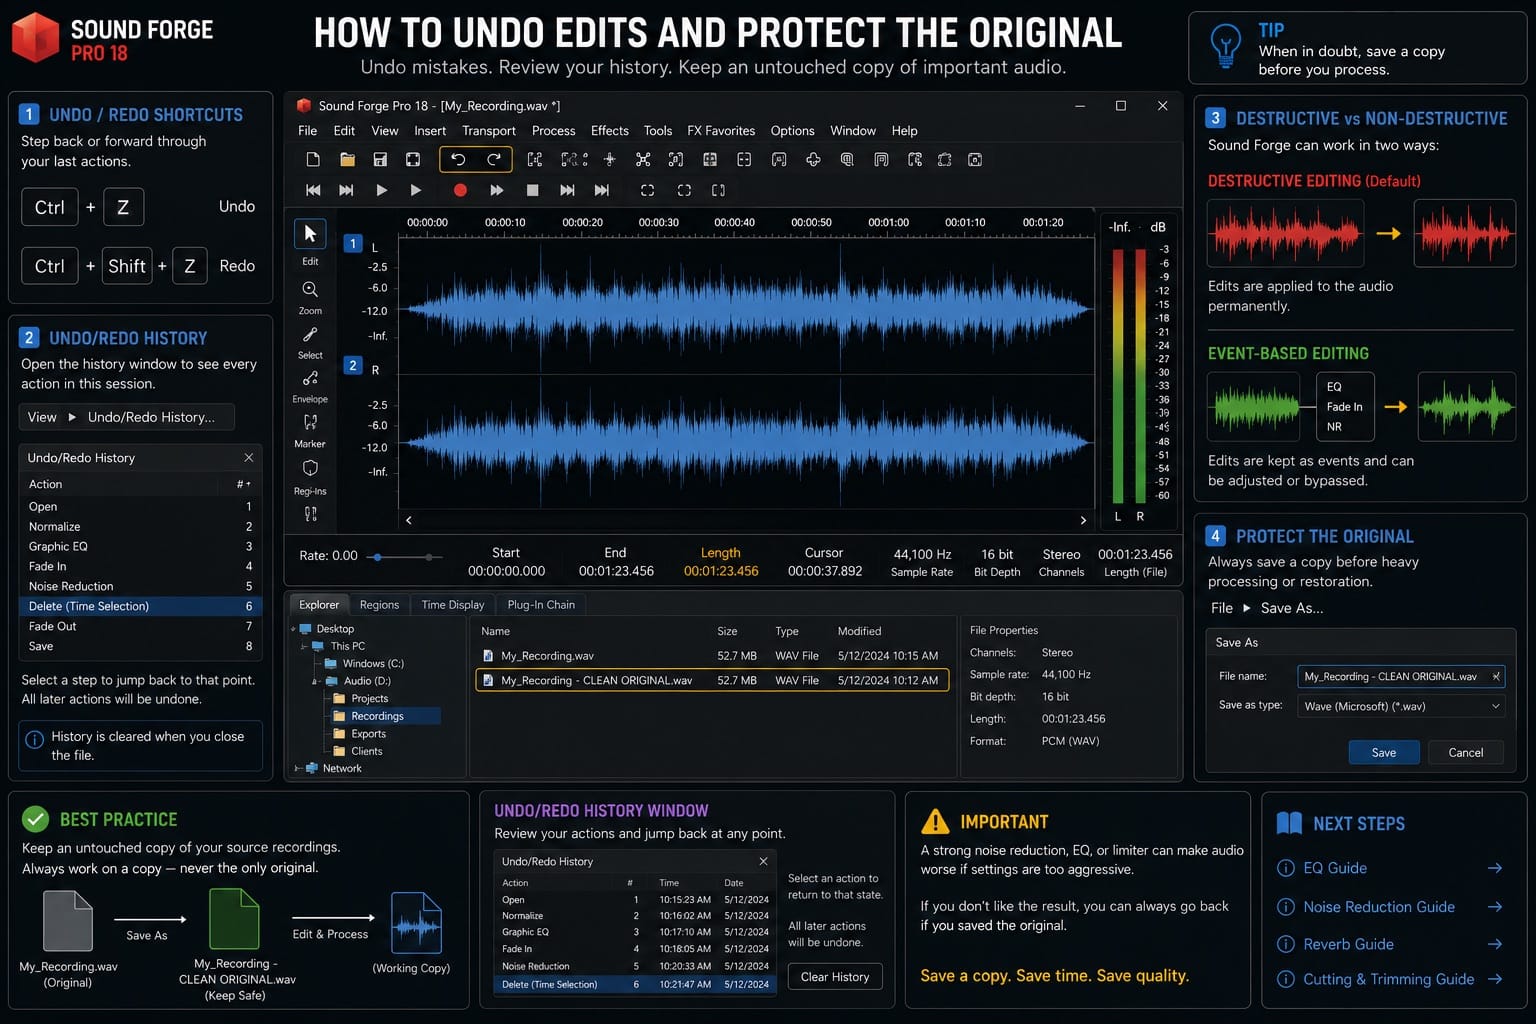Click the Sound Forge icon in window title bar
The image size is (1536, 1024).
[304, 105]
